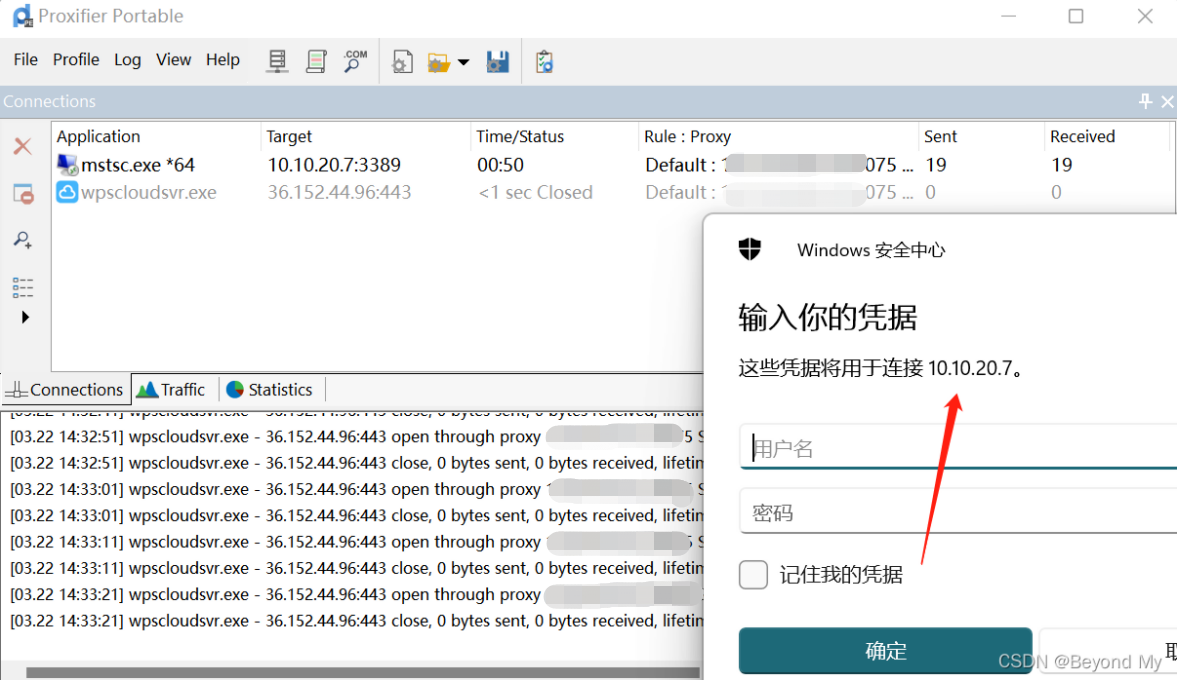Click the search-plus sidebar icon
This screenshot has height=680, width=1177.
tap(23, 240)
